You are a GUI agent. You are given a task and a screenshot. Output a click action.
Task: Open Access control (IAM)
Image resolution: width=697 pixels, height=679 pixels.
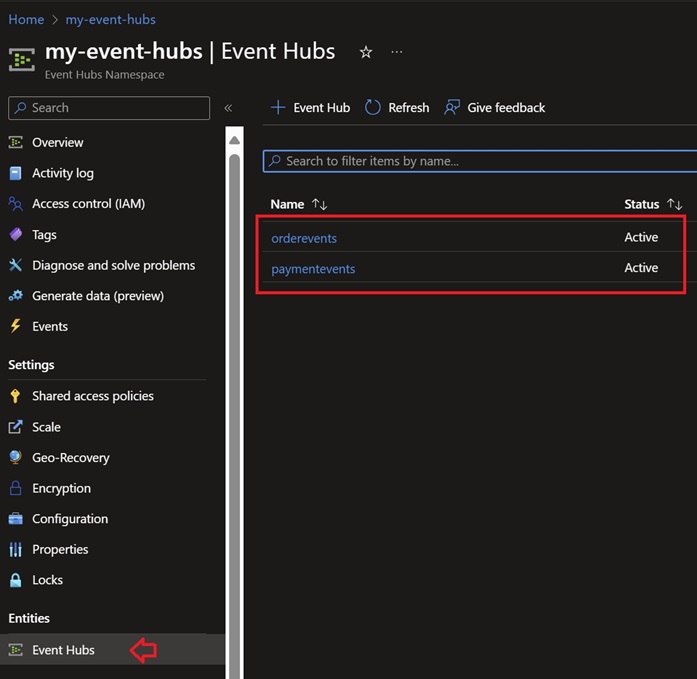(x=88, y=204)
